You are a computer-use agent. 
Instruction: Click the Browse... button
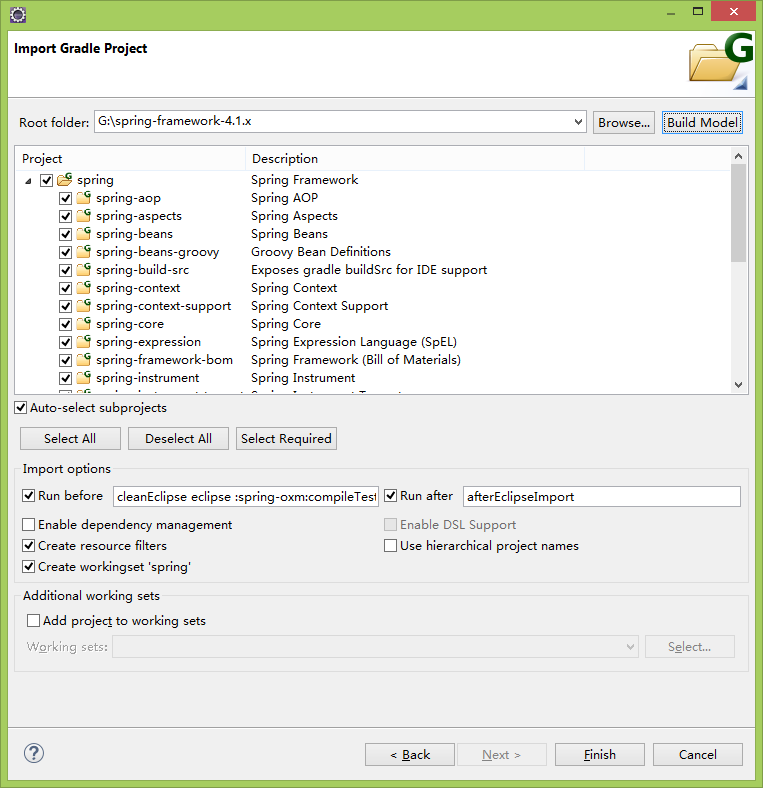624,123
